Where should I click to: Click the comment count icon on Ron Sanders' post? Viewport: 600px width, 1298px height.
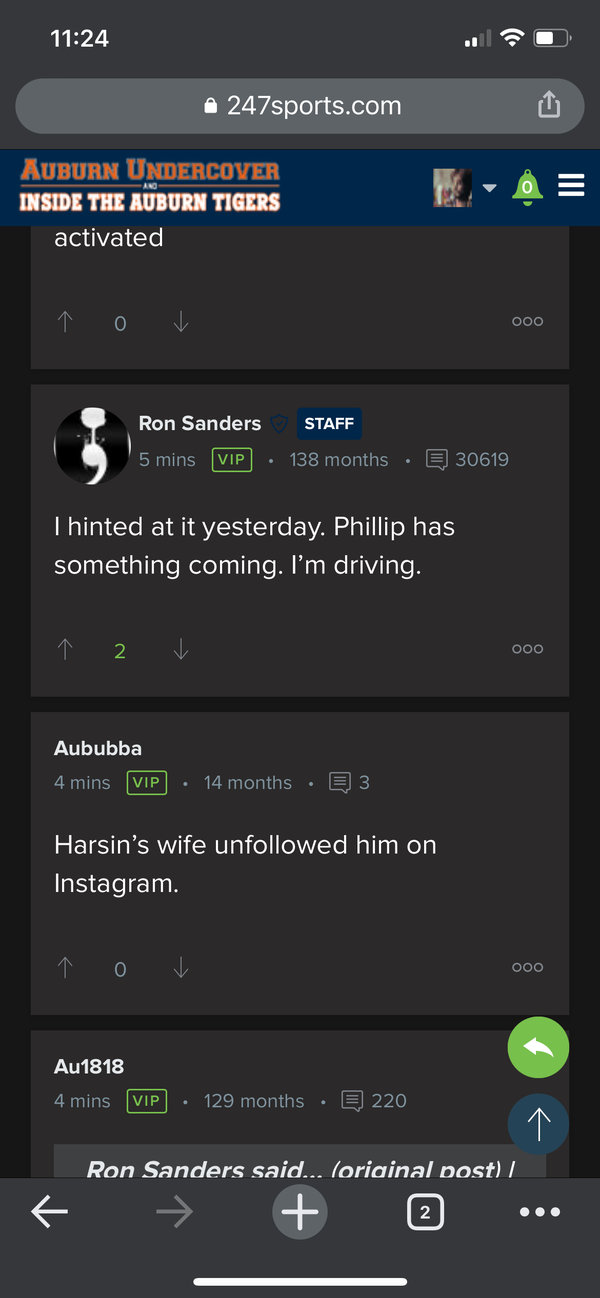tap(437, 459)
